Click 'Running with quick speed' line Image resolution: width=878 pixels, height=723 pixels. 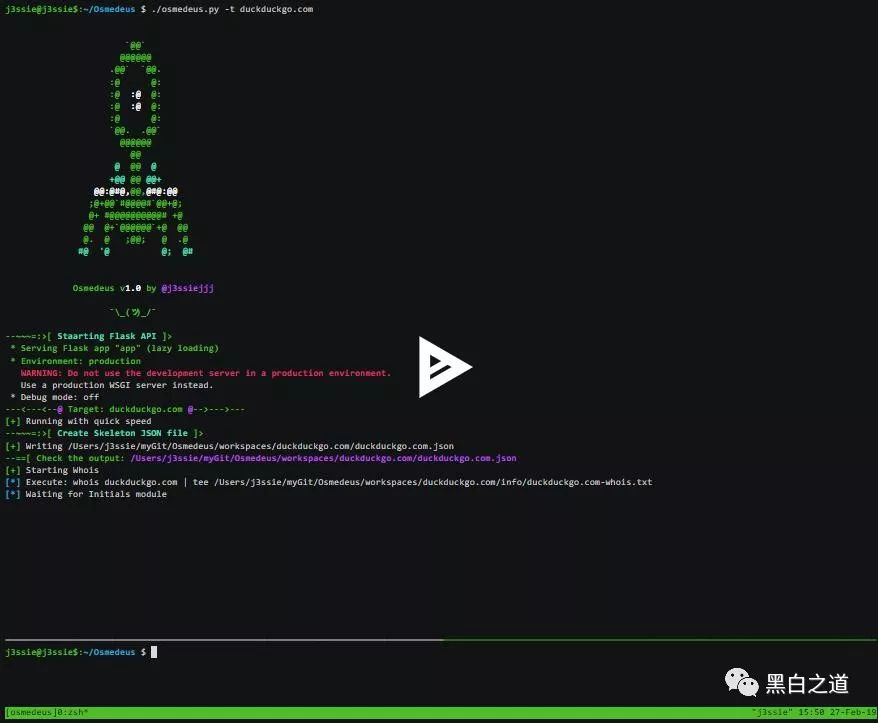78,421
